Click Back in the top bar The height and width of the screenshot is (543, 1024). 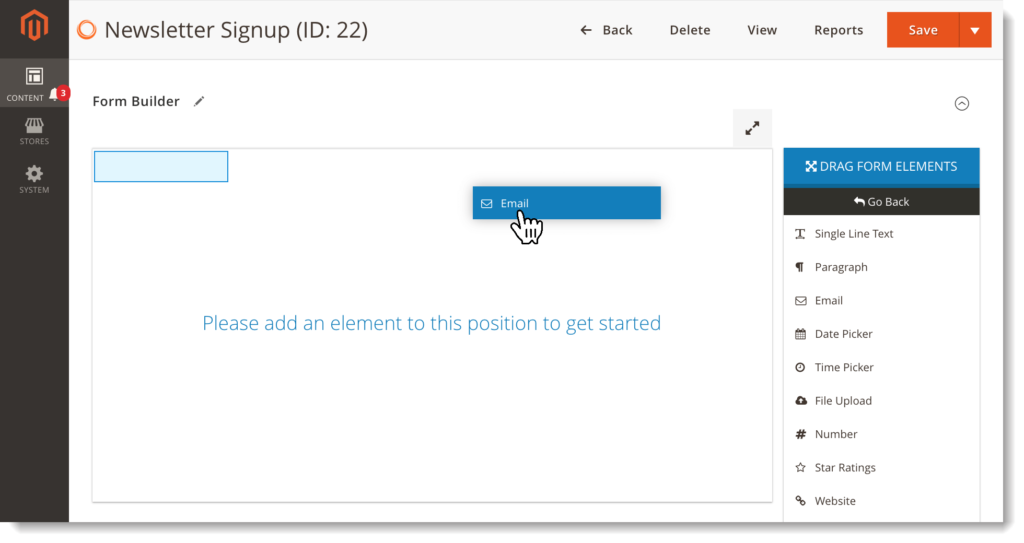607,30
